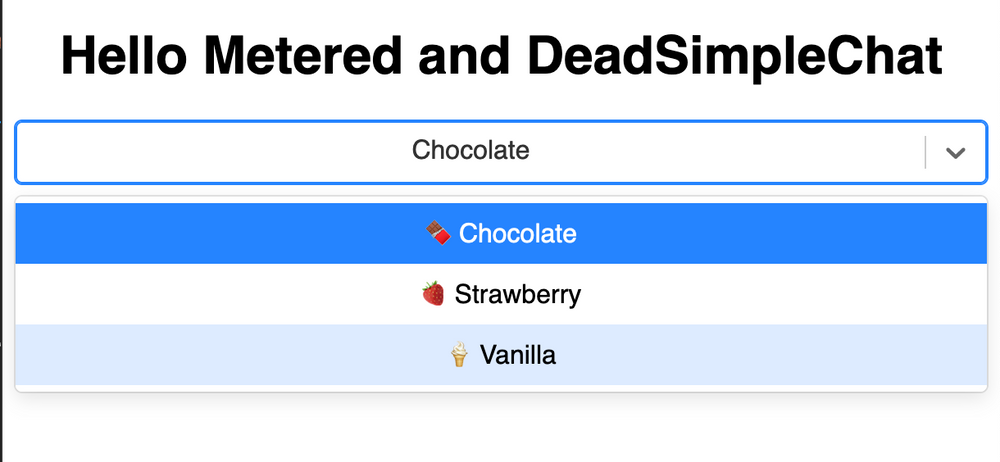Choose the highlighted Chocolate option
Screen dimensions: 1000x462
[x=501, y=234]
